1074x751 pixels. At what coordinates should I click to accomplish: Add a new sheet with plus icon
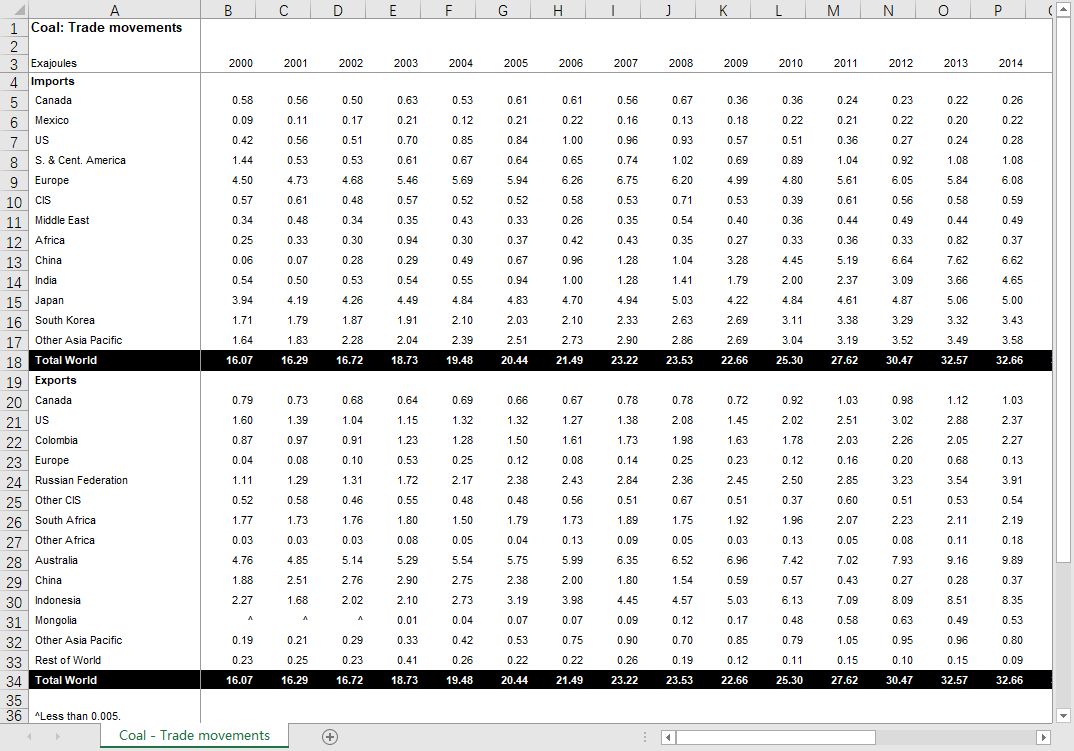pos(329,737)
